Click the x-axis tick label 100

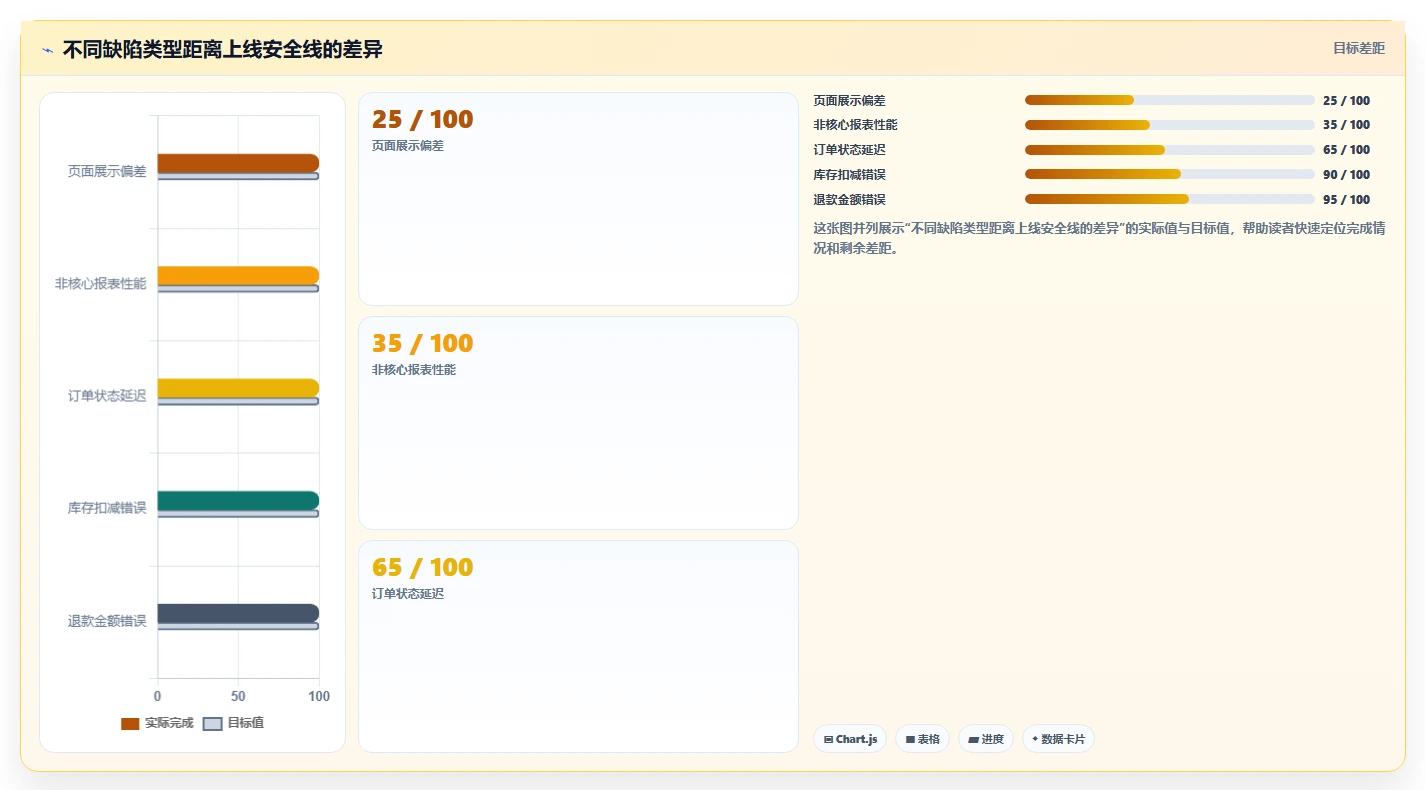[x=319, y=696]
